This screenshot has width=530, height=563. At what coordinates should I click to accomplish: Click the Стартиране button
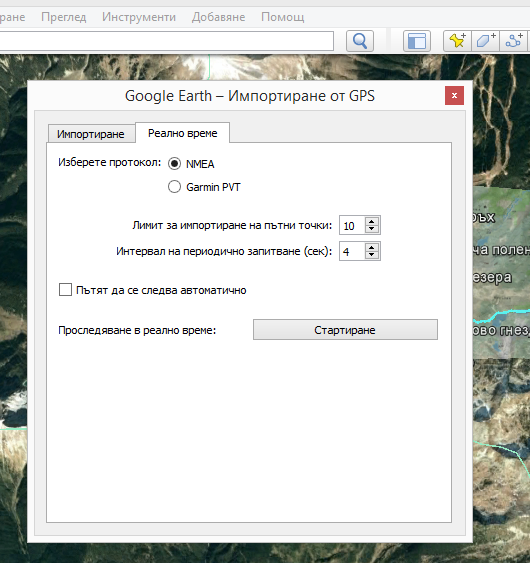[345, 330]
